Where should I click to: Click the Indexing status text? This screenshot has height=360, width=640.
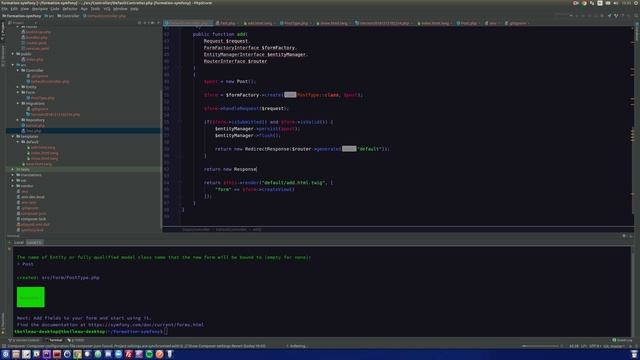point(297,346)
